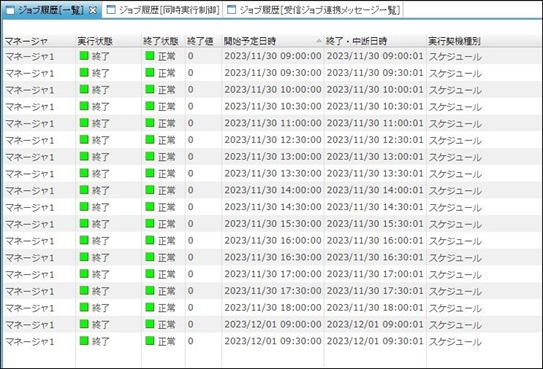
Task: Select end time 2023/11/30 18:00:01 cell
Action: click(x=375, y=308)
